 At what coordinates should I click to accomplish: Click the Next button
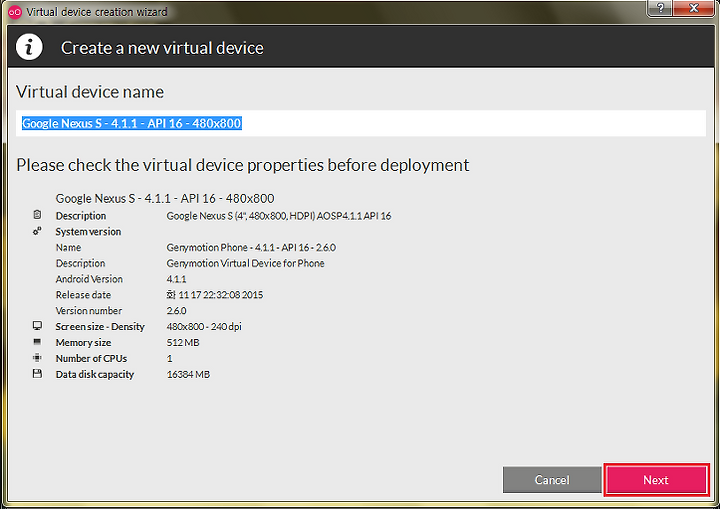pyautogui.click(x=656, y=480)
